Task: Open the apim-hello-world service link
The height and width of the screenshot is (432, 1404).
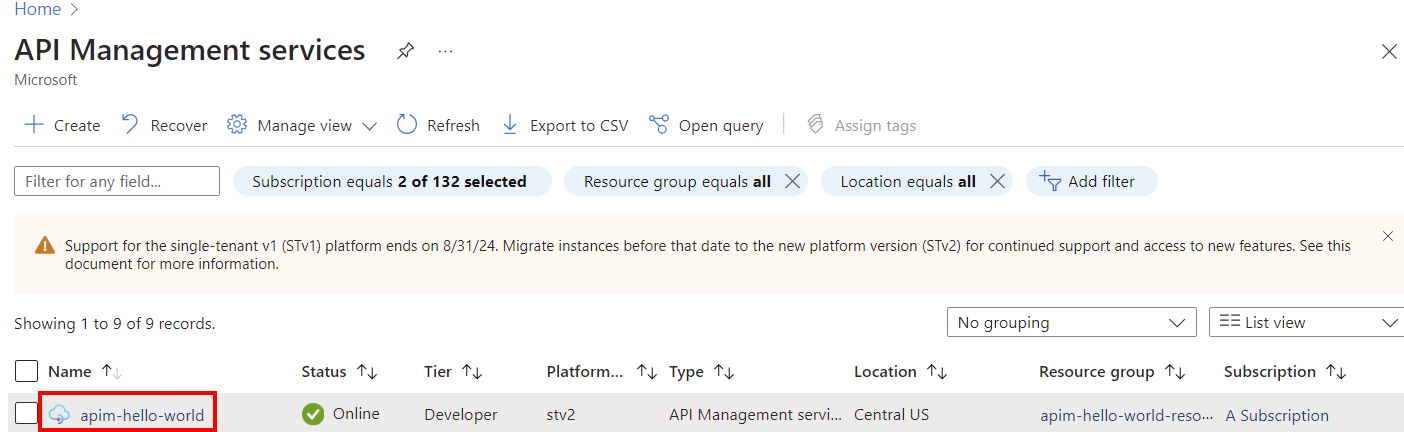Action: coord(142,415)
